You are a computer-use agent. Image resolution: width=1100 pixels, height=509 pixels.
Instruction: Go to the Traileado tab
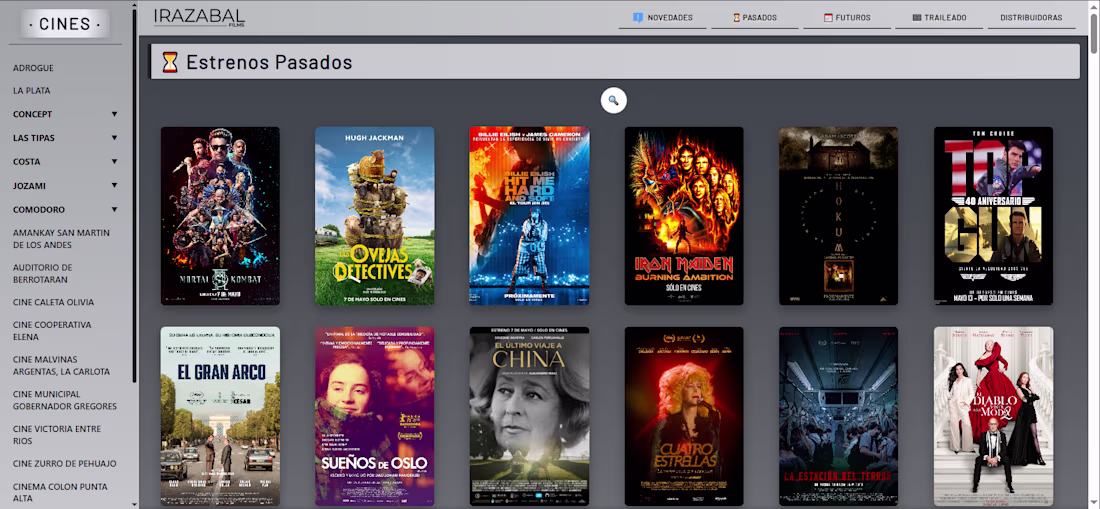click(939, 18)
